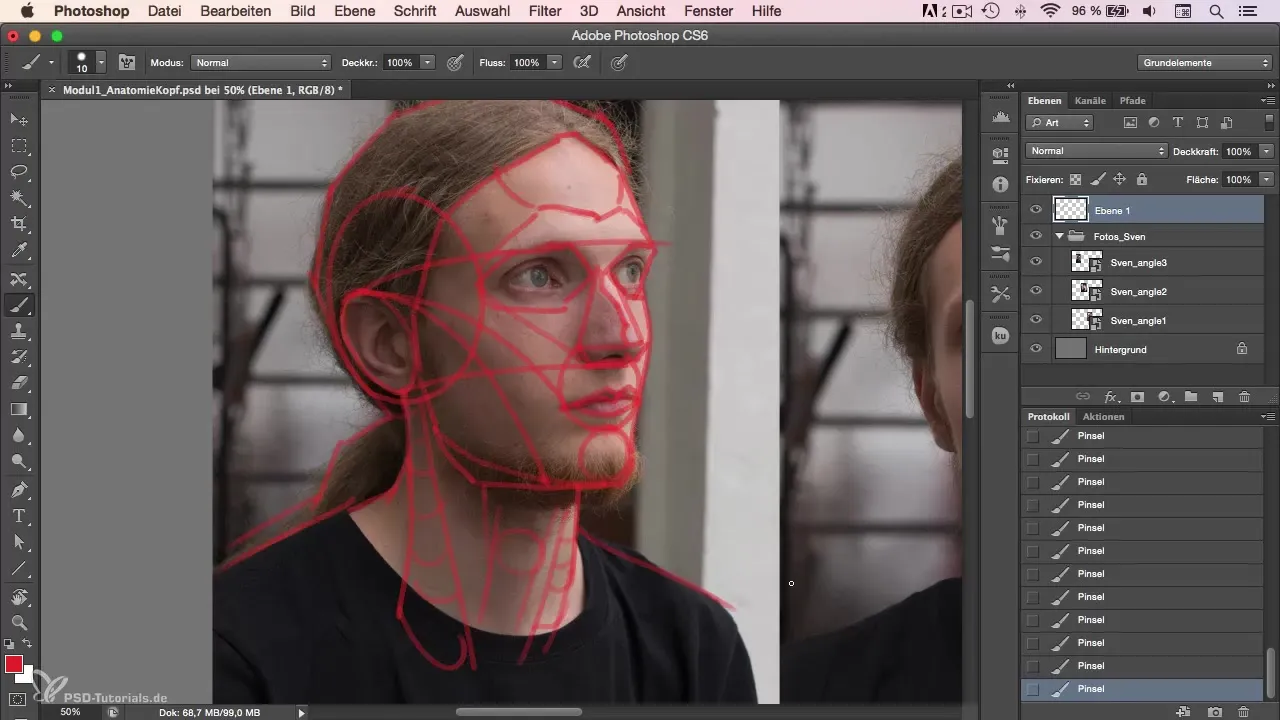Select the Blur tool
The width and height of the screenshot is (1280, 720).
click(18, 435)
